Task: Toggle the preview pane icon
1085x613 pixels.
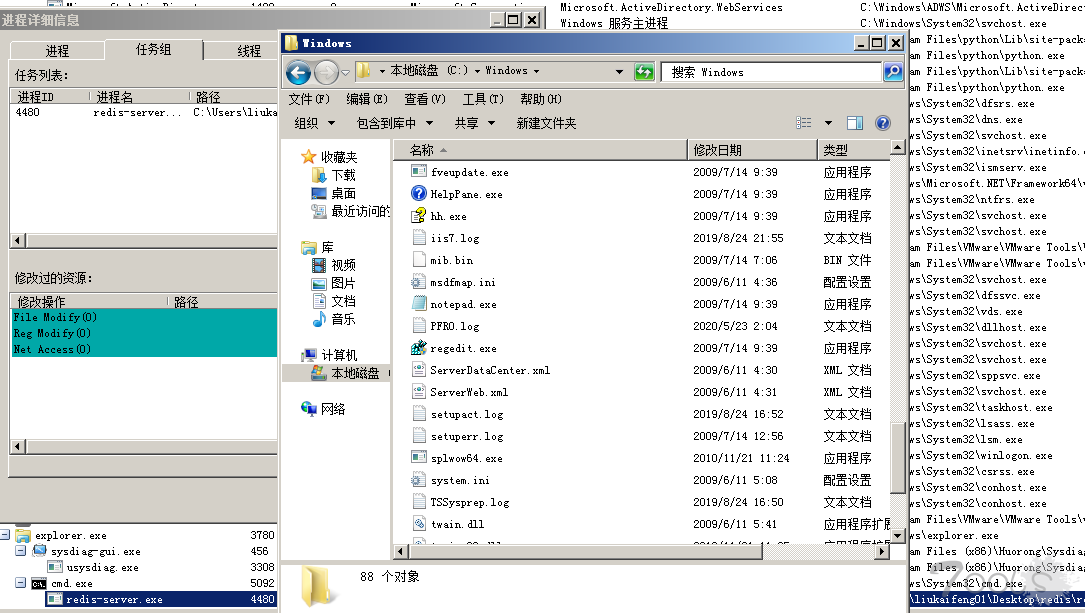Action: pos(855,123)
